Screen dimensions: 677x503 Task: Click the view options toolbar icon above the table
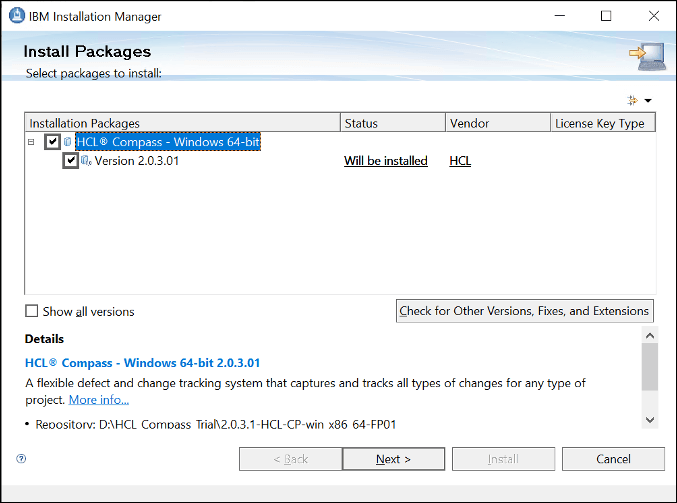pos(633,101)
